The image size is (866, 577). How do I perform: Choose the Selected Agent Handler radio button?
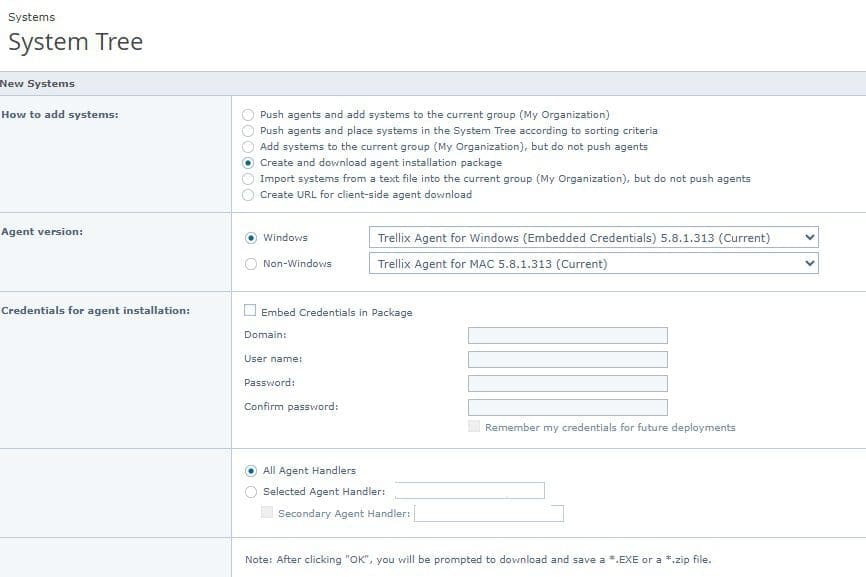click(x=251, y=491)
